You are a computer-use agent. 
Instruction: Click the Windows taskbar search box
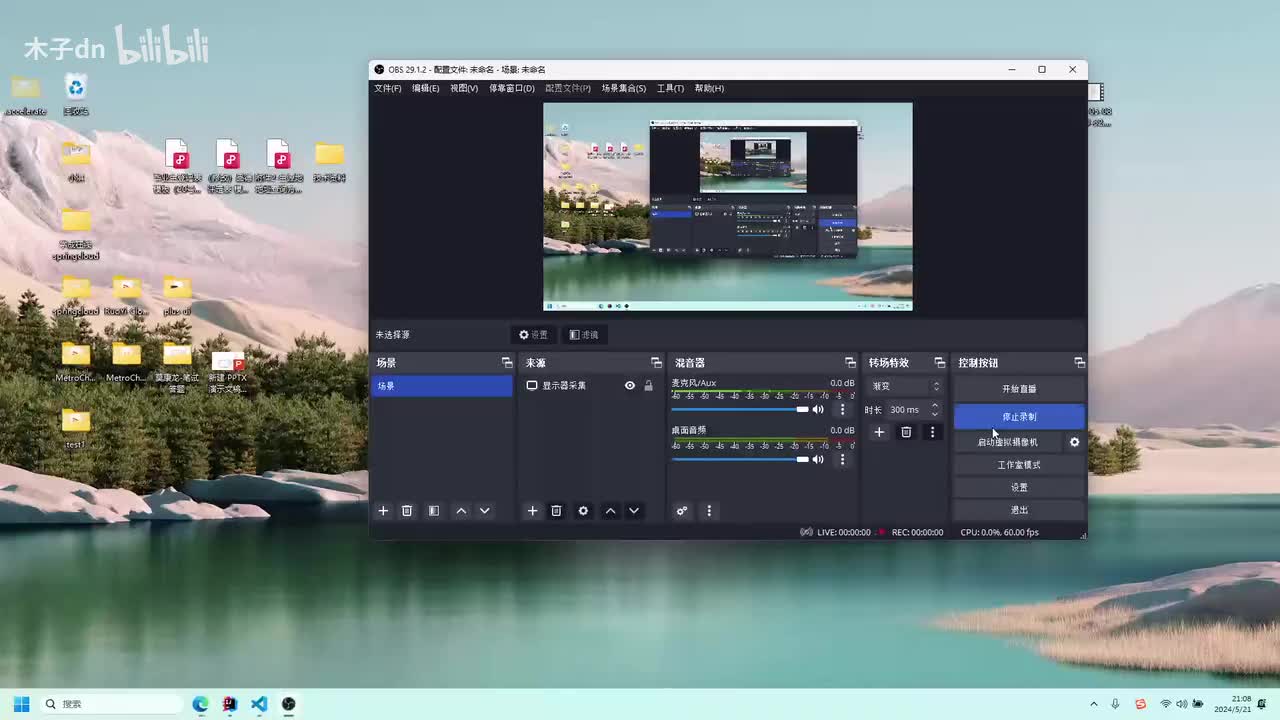pos(113,704)
